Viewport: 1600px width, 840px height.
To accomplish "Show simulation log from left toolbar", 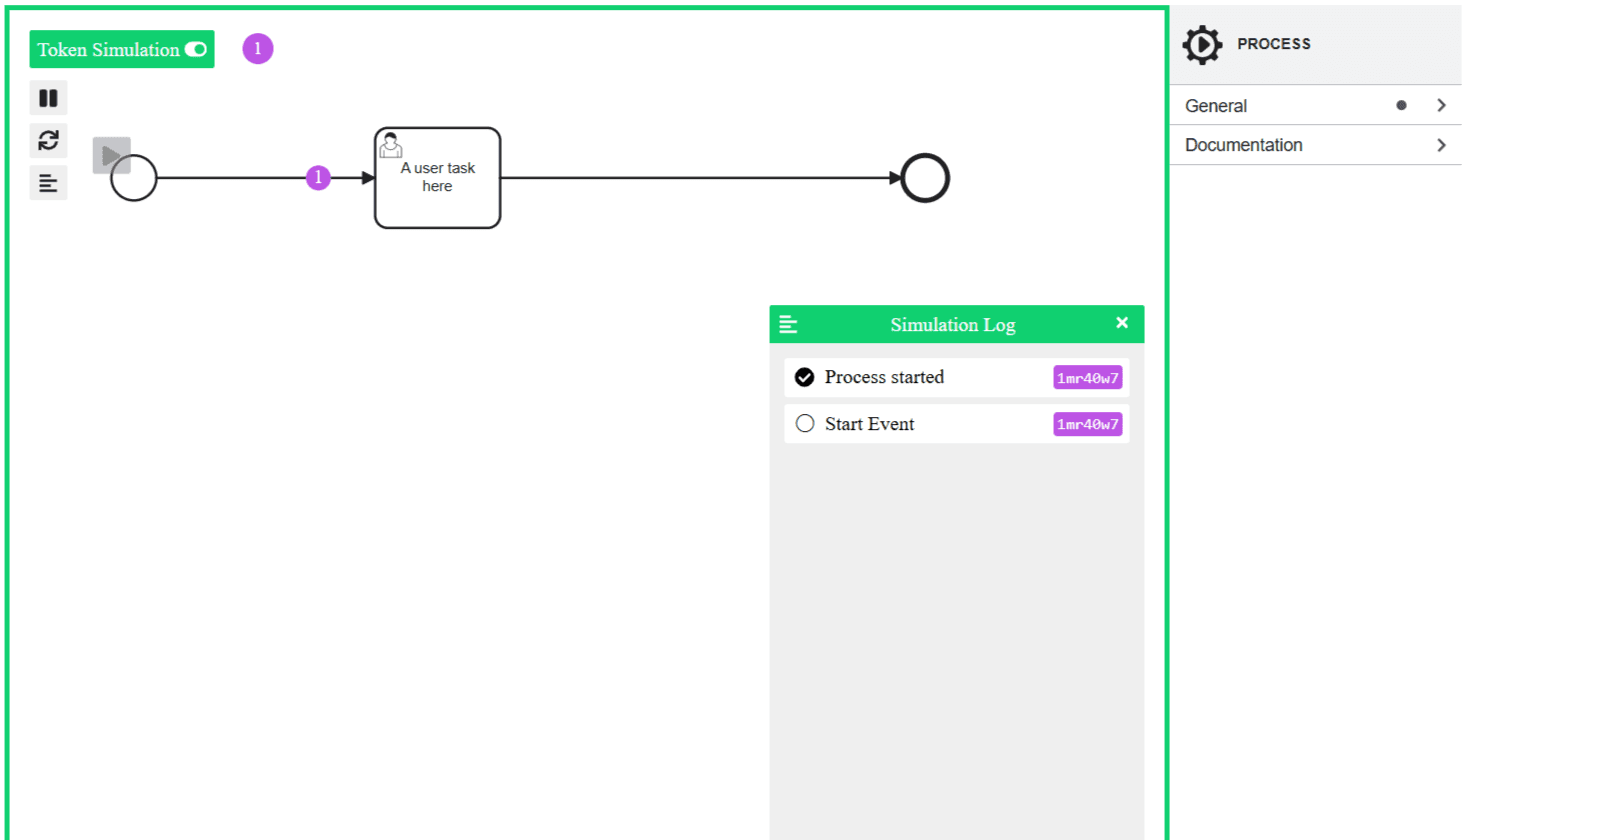I will [x=48, y=184].
